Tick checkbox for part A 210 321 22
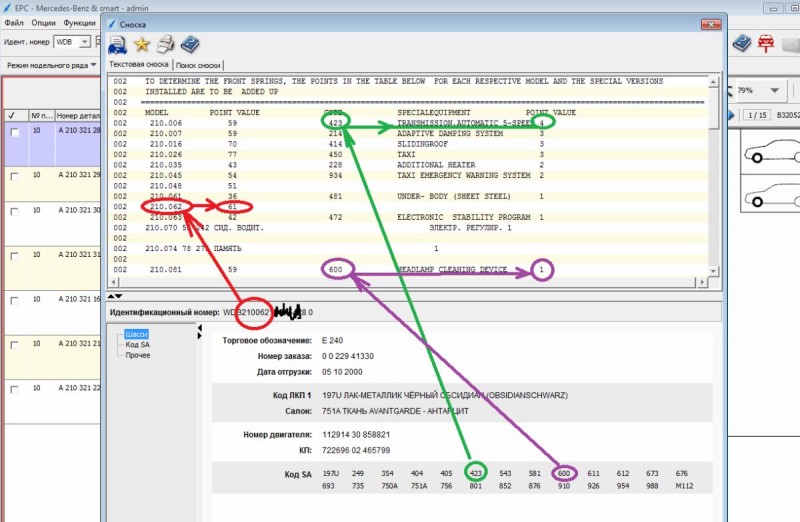This screenshot has height=522, width=800. coord(15,390)
